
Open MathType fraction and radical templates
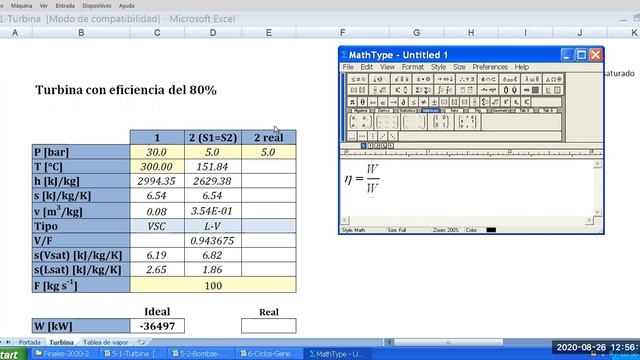click(379, 90)
